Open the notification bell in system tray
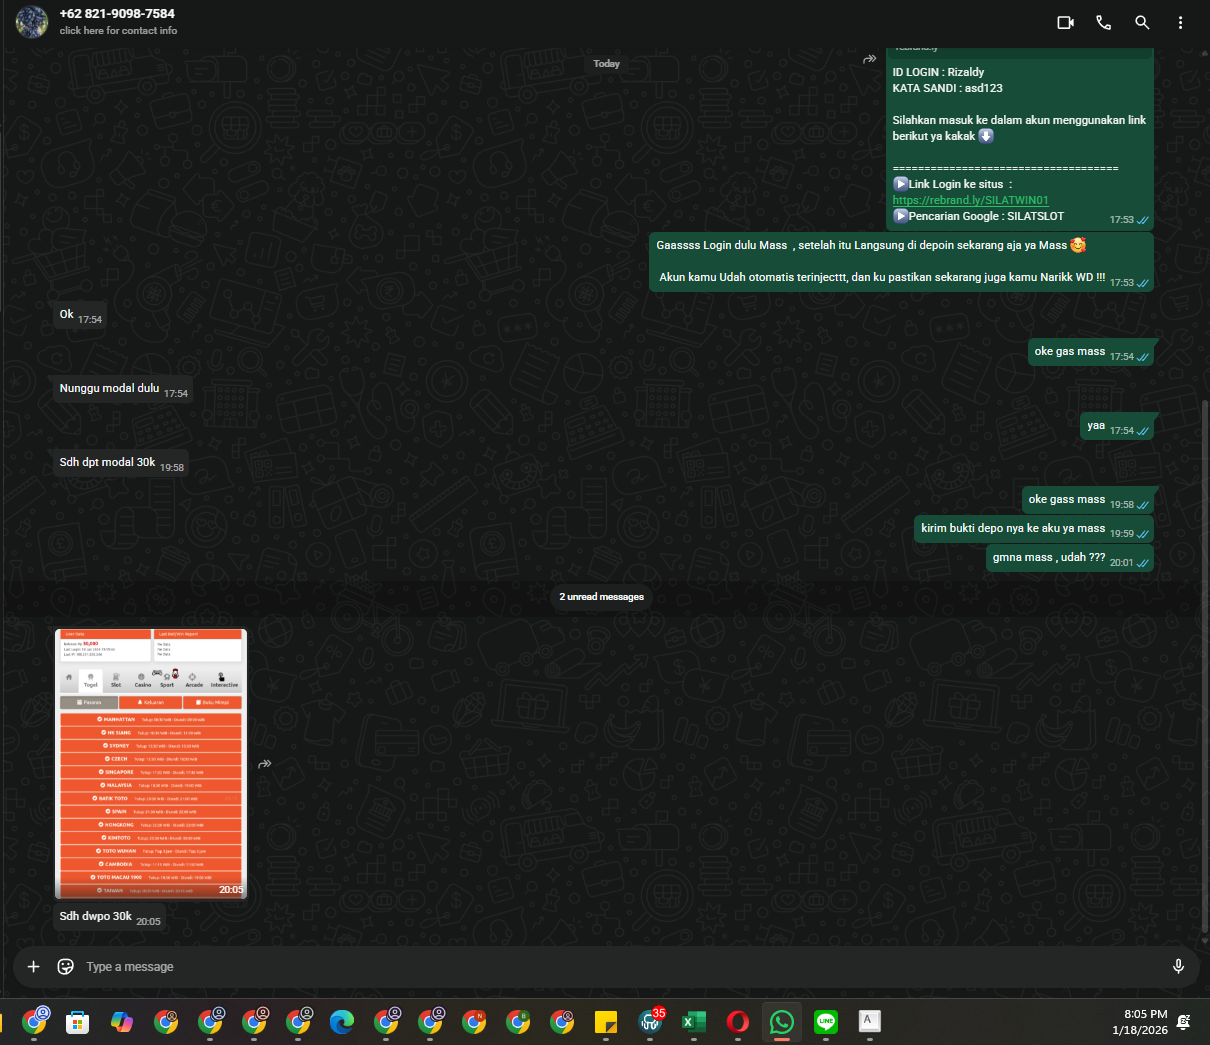The height and width of the screenshot is (1045, 1210). point(1184,1022)
